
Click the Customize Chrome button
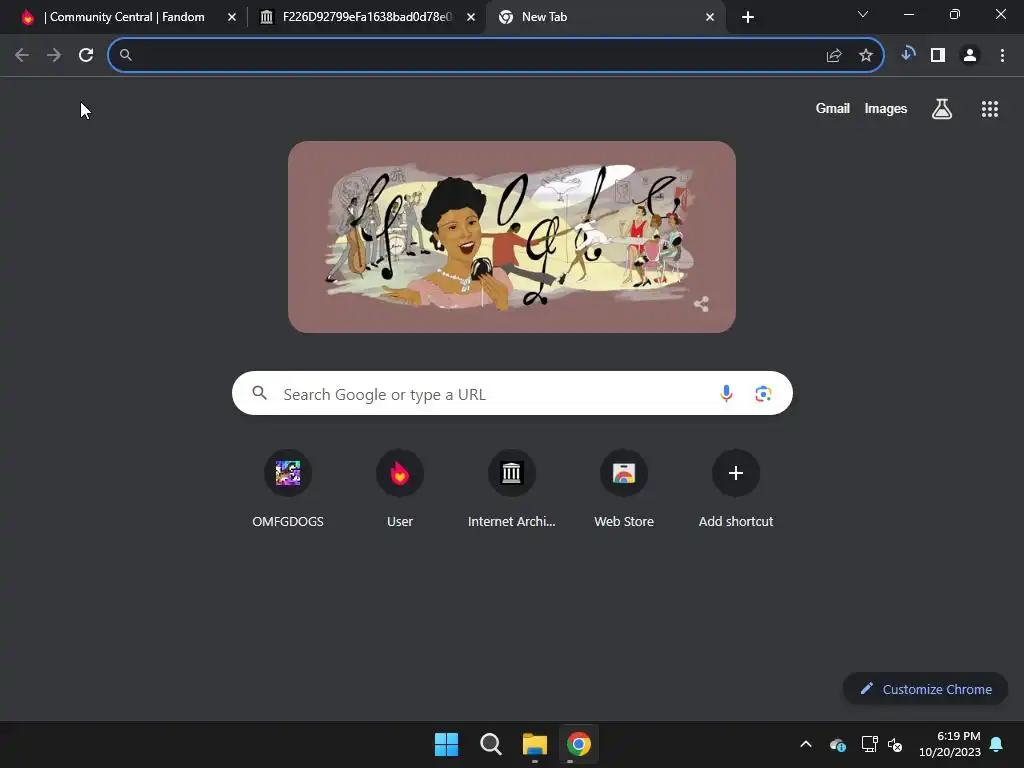(x=925, y=689)
